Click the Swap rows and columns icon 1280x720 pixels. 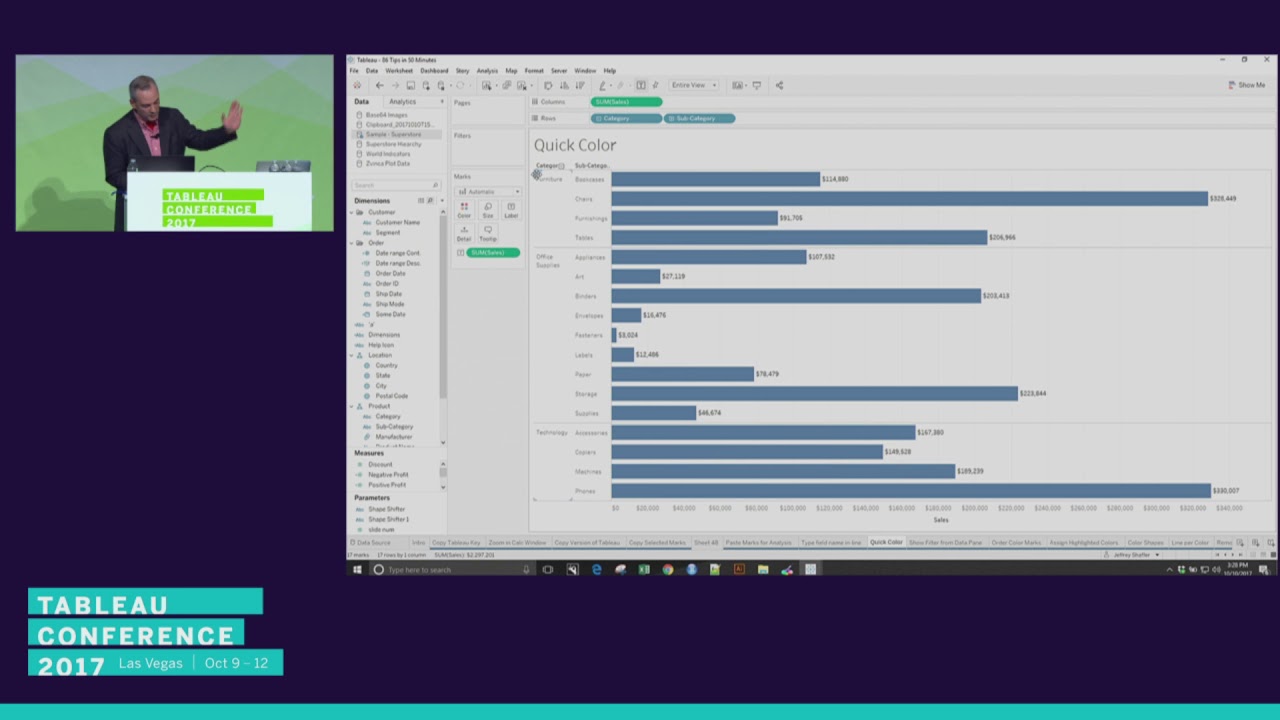pos(548,85)
